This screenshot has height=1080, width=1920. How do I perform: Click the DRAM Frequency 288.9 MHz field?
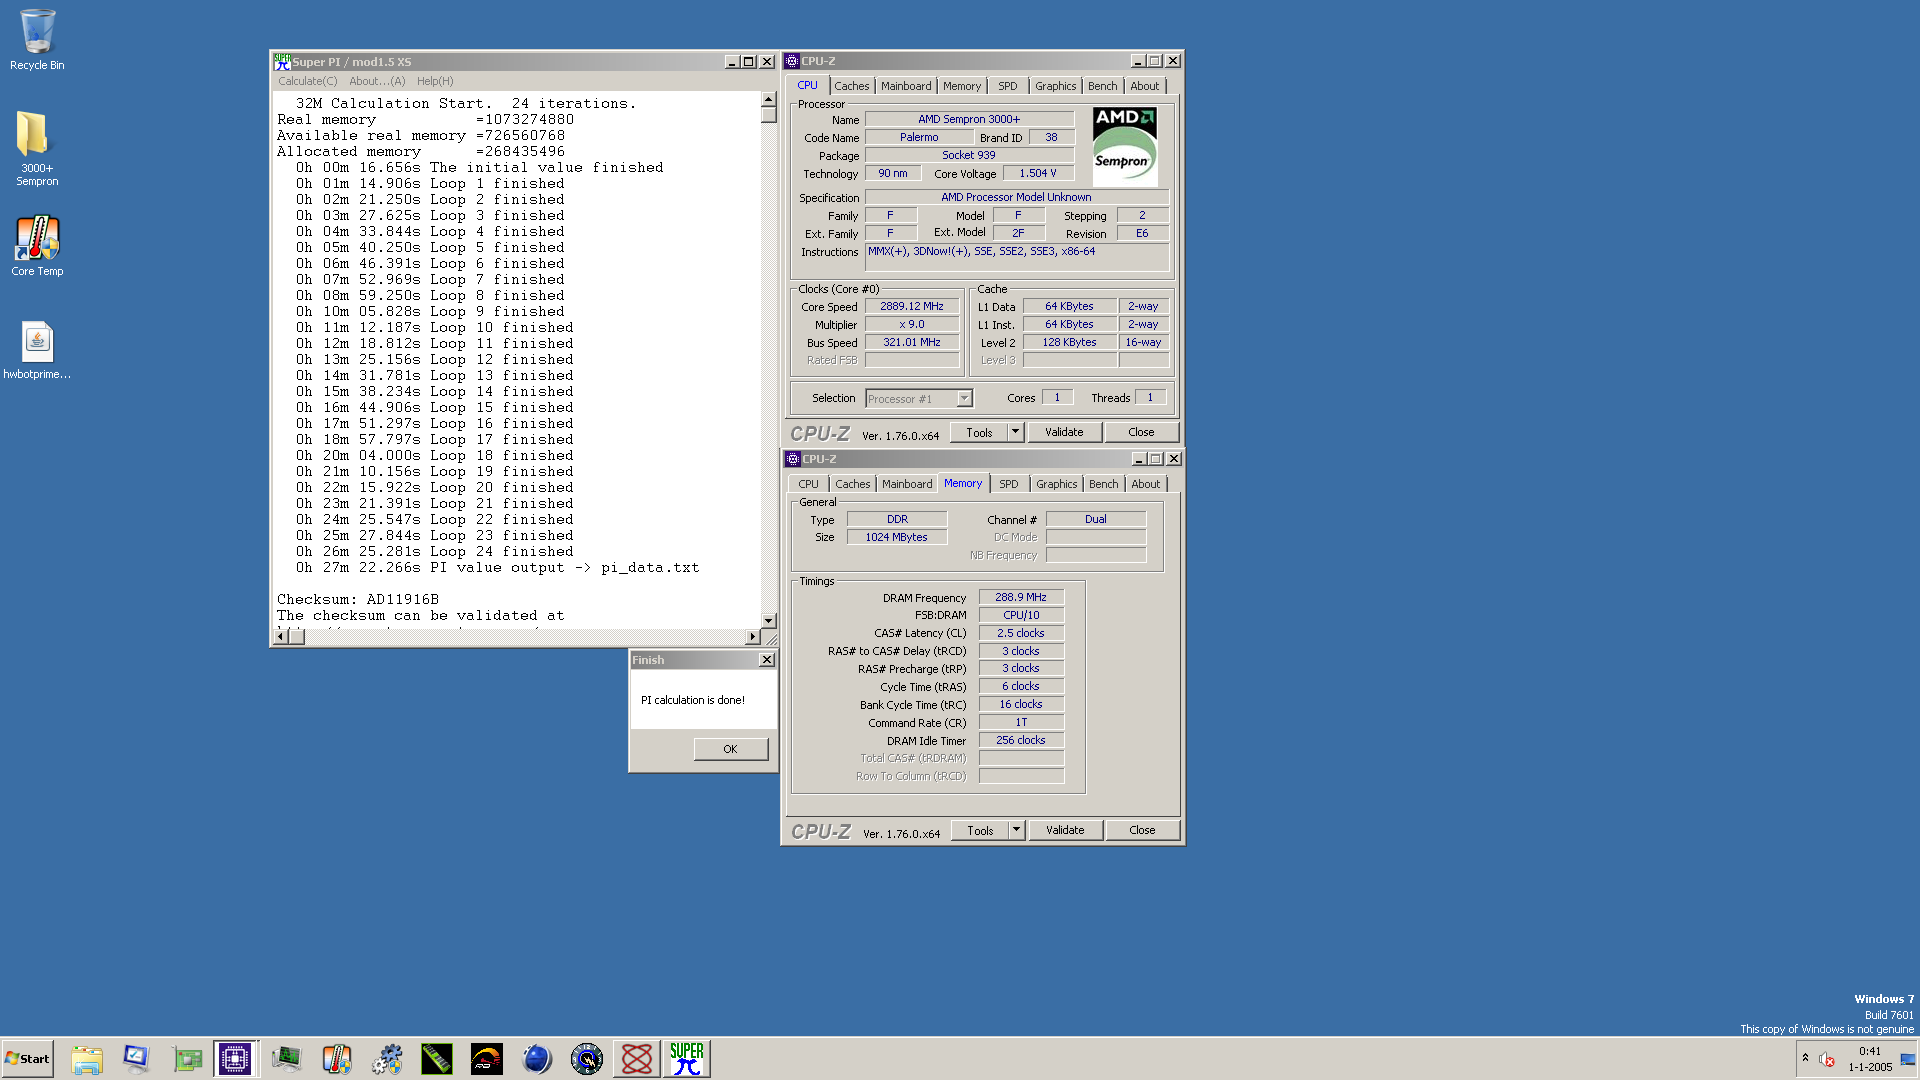click(1021, 597)
